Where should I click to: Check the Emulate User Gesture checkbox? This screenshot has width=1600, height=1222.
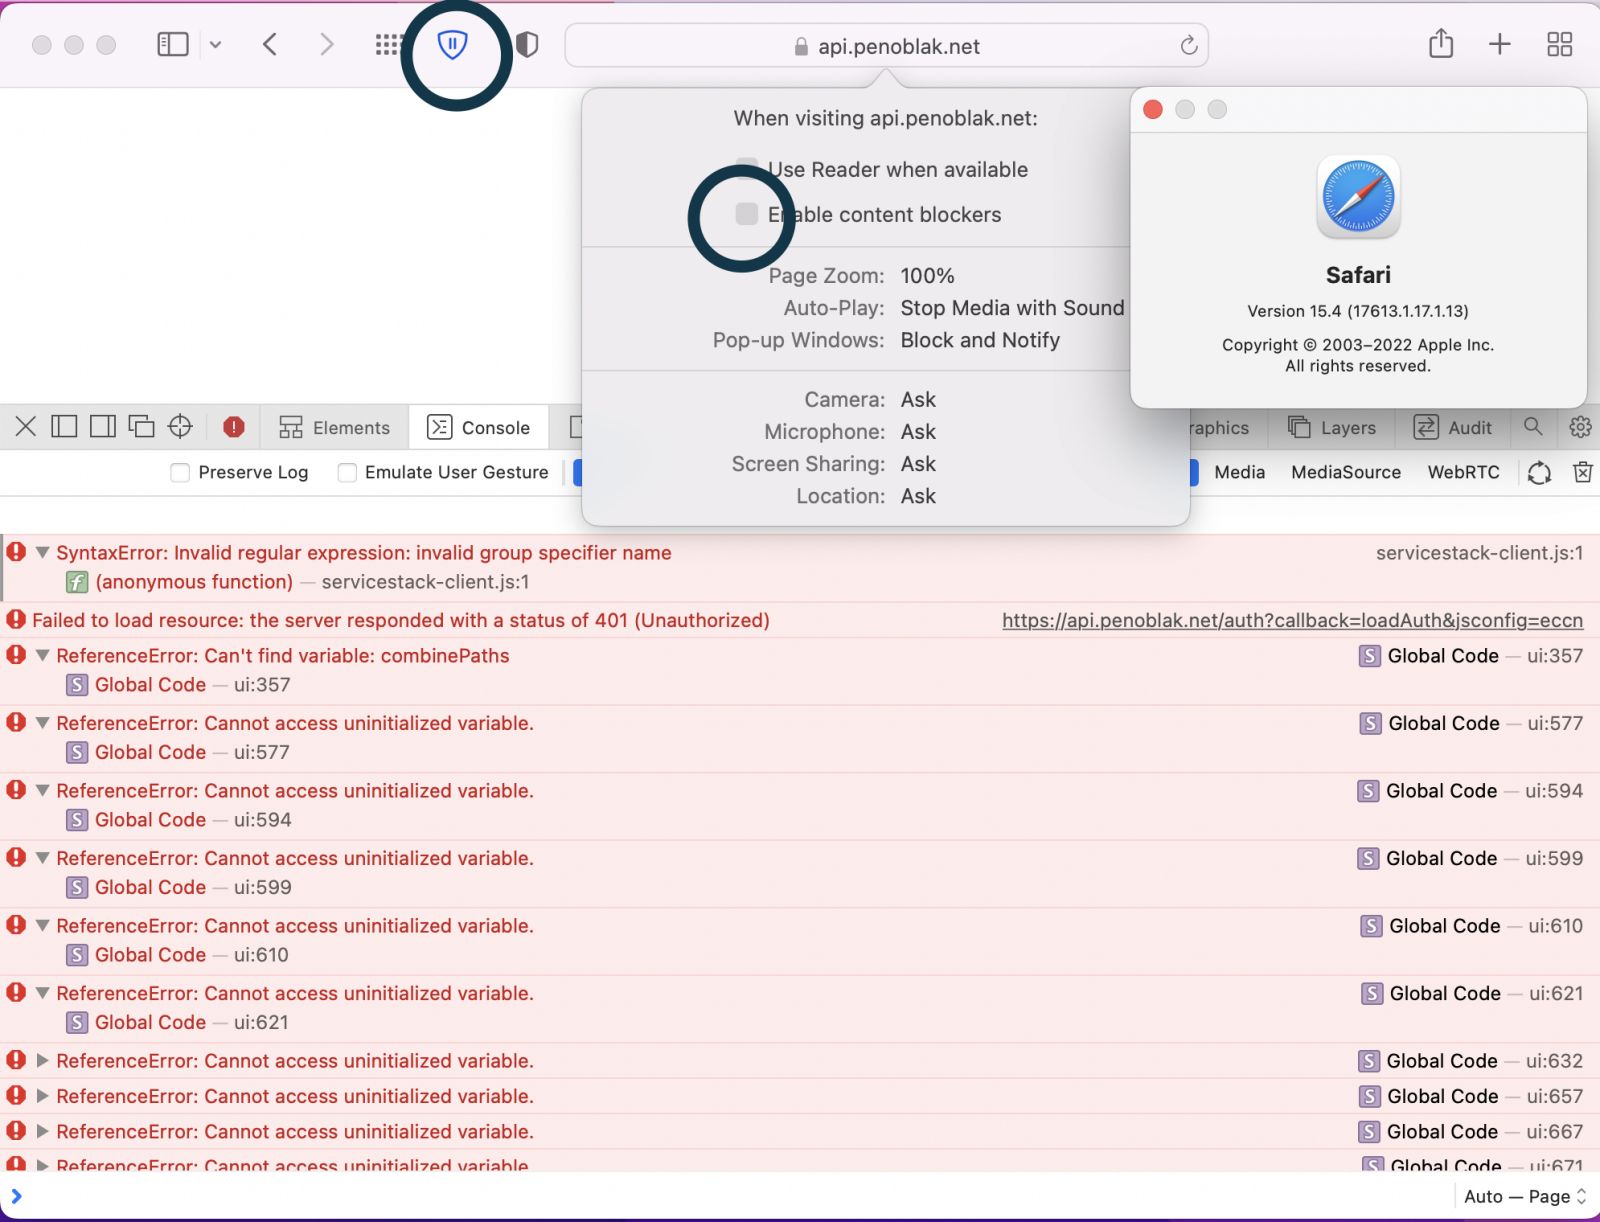click(x=347, y=472)
